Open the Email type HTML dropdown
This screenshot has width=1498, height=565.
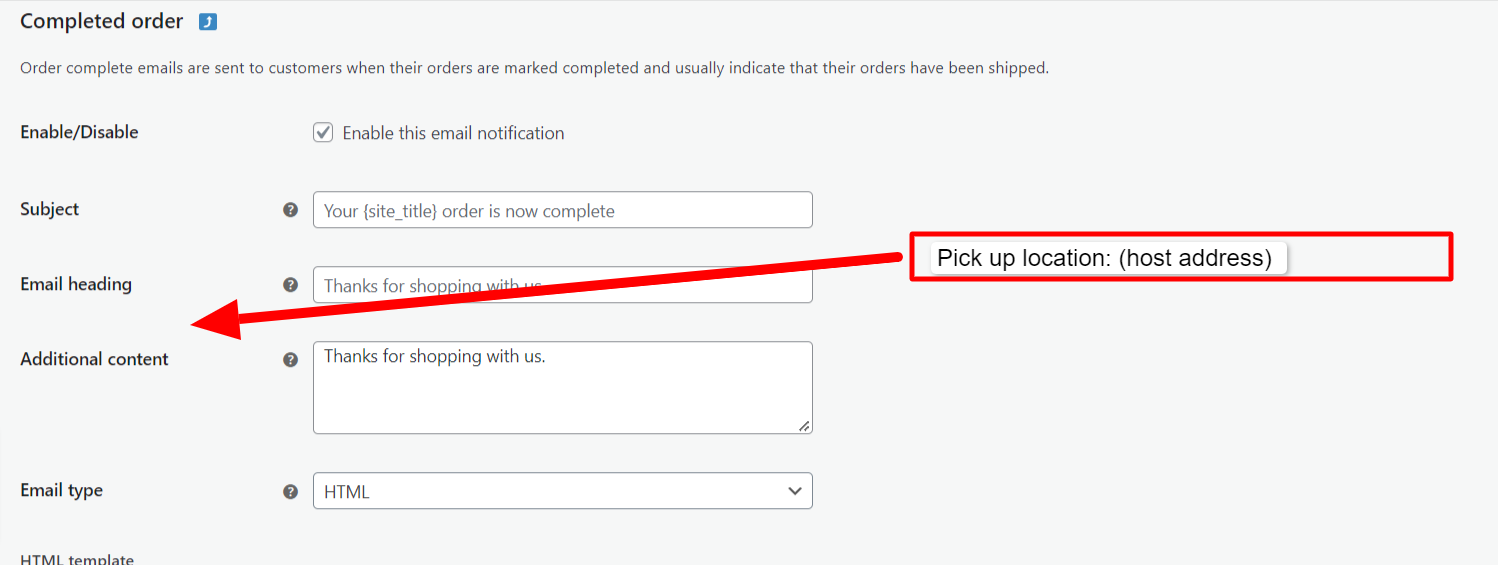pyautogui.click(x=562, y=491)
